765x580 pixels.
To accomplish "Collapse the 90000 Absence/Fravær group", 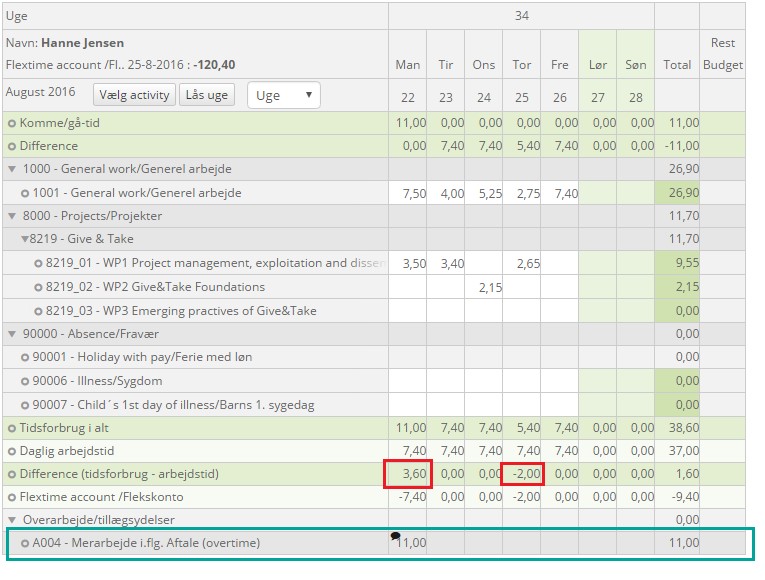I will (x=12, y=334).
